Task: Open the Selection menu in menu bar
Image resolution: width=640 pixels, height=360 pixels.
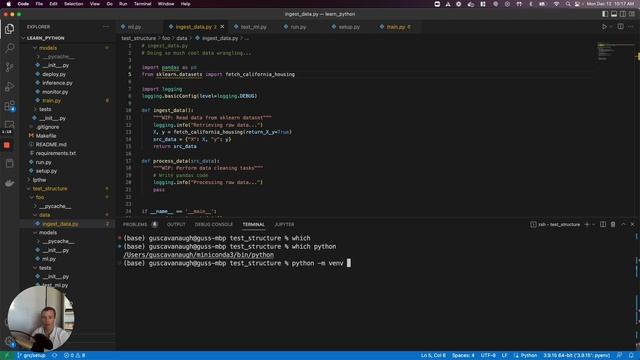Action: click(73, 4)
